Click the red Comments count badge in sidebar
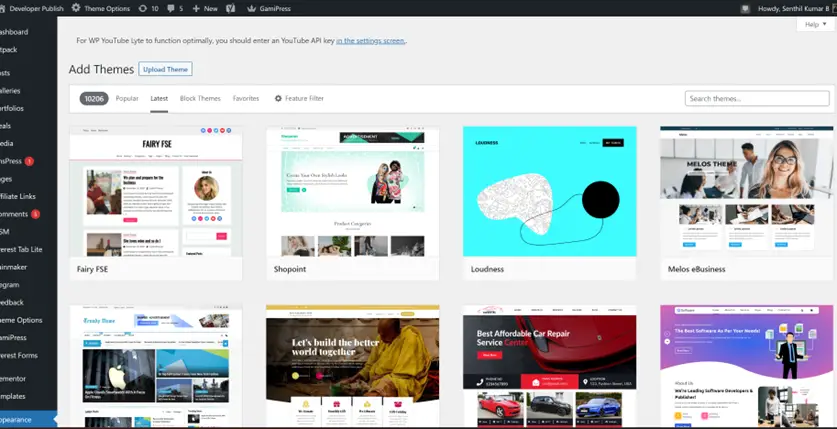Screen dimensions: 837x429 [35, 214]
